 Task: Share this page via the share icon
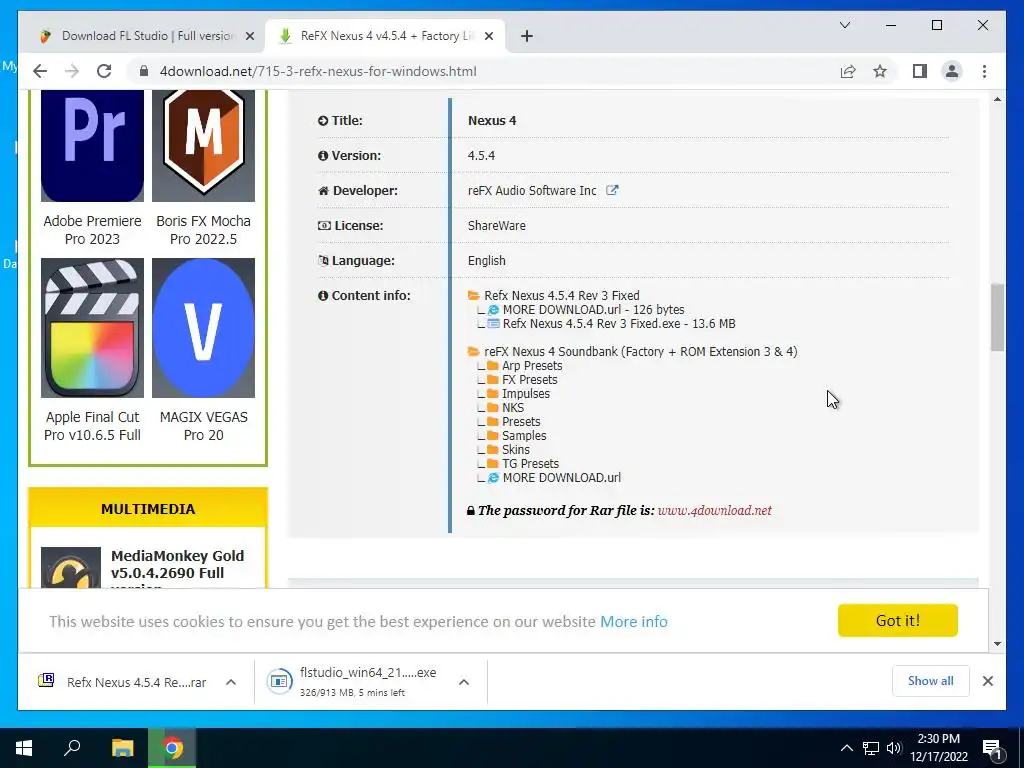pyautogui.click(x=848, y=71)
